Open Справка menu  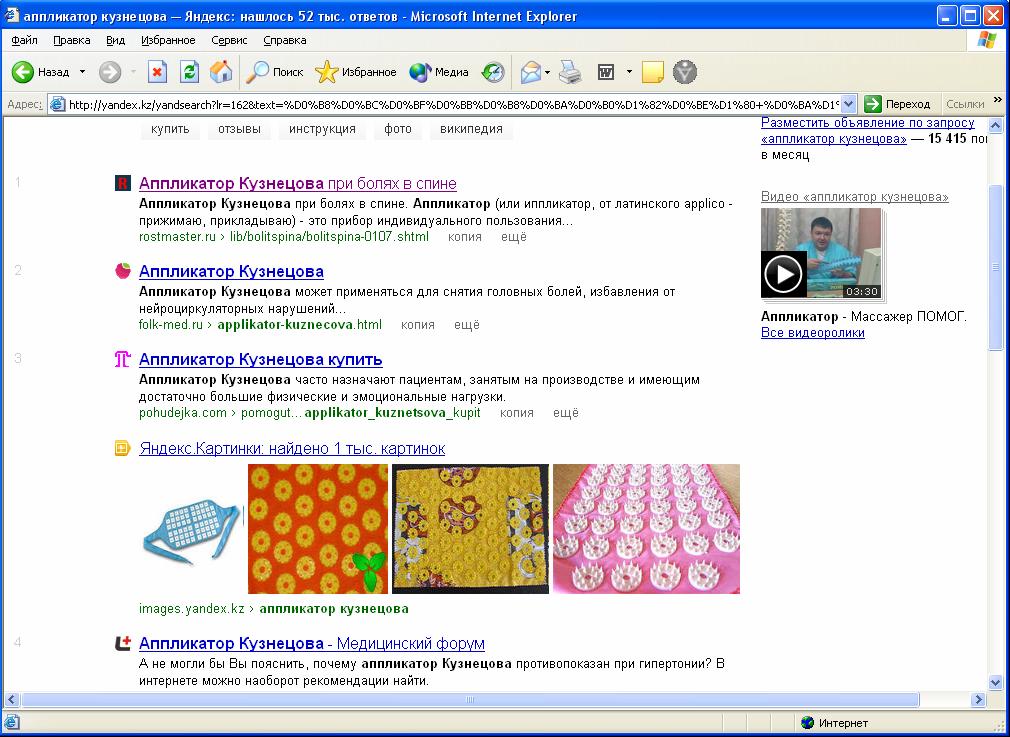tap(285, 40)
